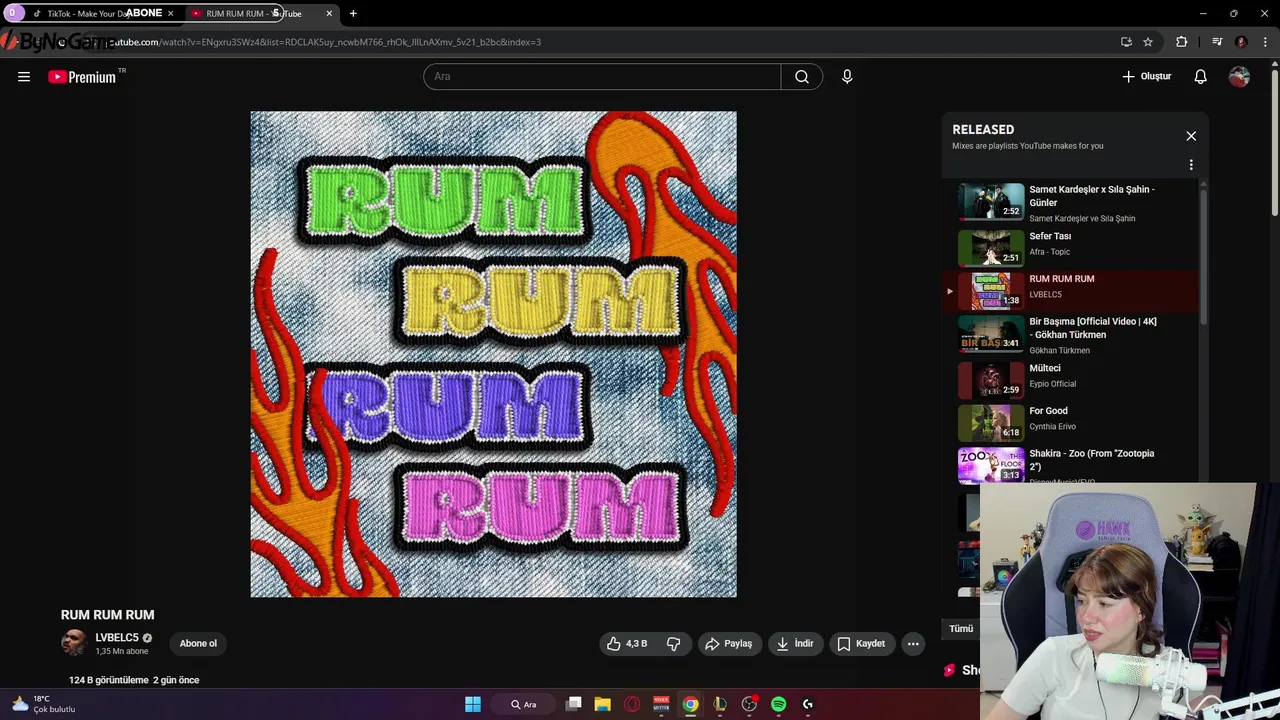The image size is (1280, 720).
Task: Close the TikTok browser tab
Action: (x=170, y=13)
